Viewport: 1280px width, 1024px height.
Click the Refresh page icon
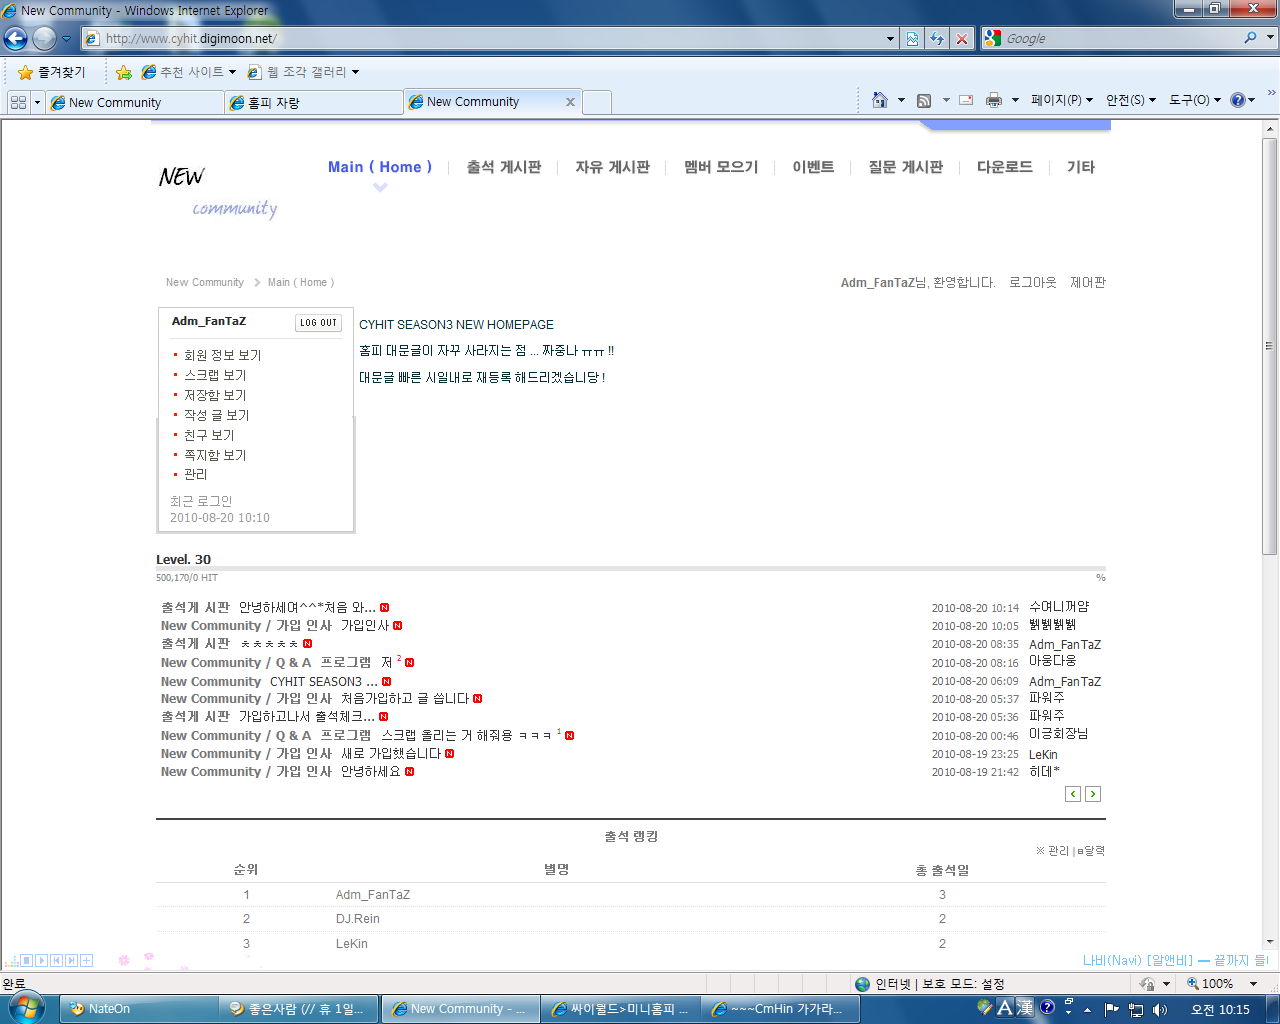[937, 39]
